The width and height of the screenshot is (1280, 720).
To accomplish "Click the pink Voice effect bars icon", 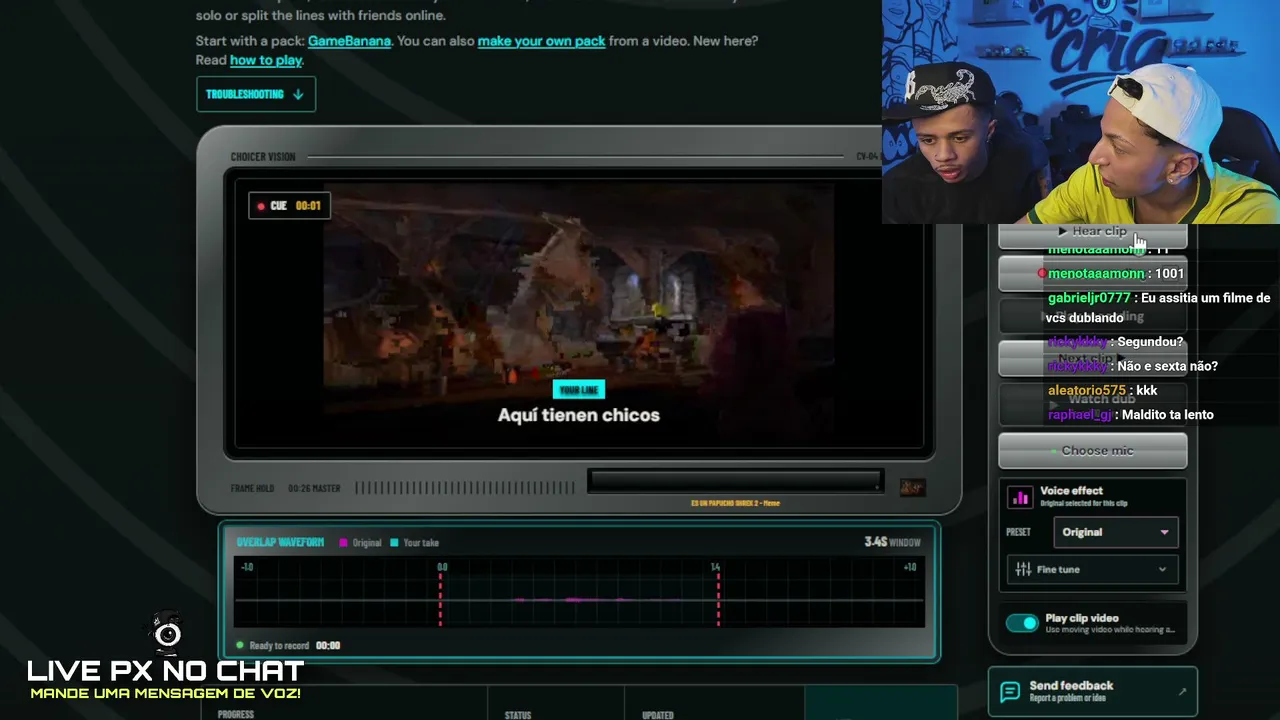I will click(x=1021, y=497).
